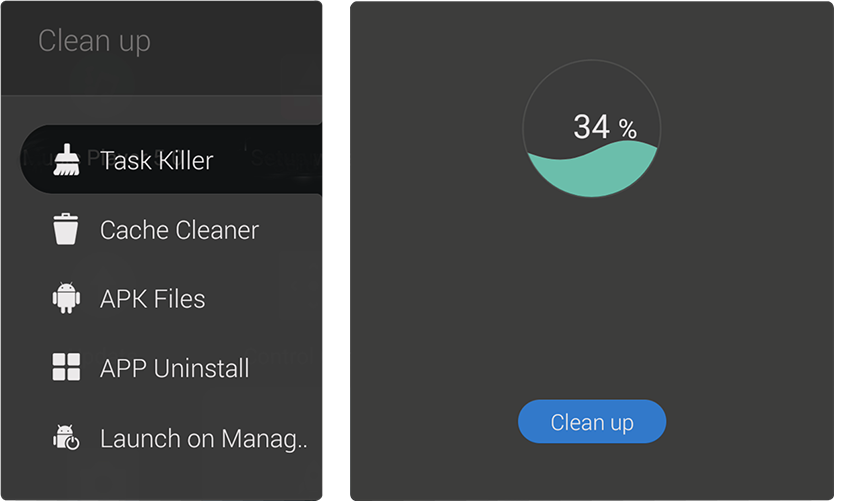Click the circular memory usage gauge

tap(592, 128)
